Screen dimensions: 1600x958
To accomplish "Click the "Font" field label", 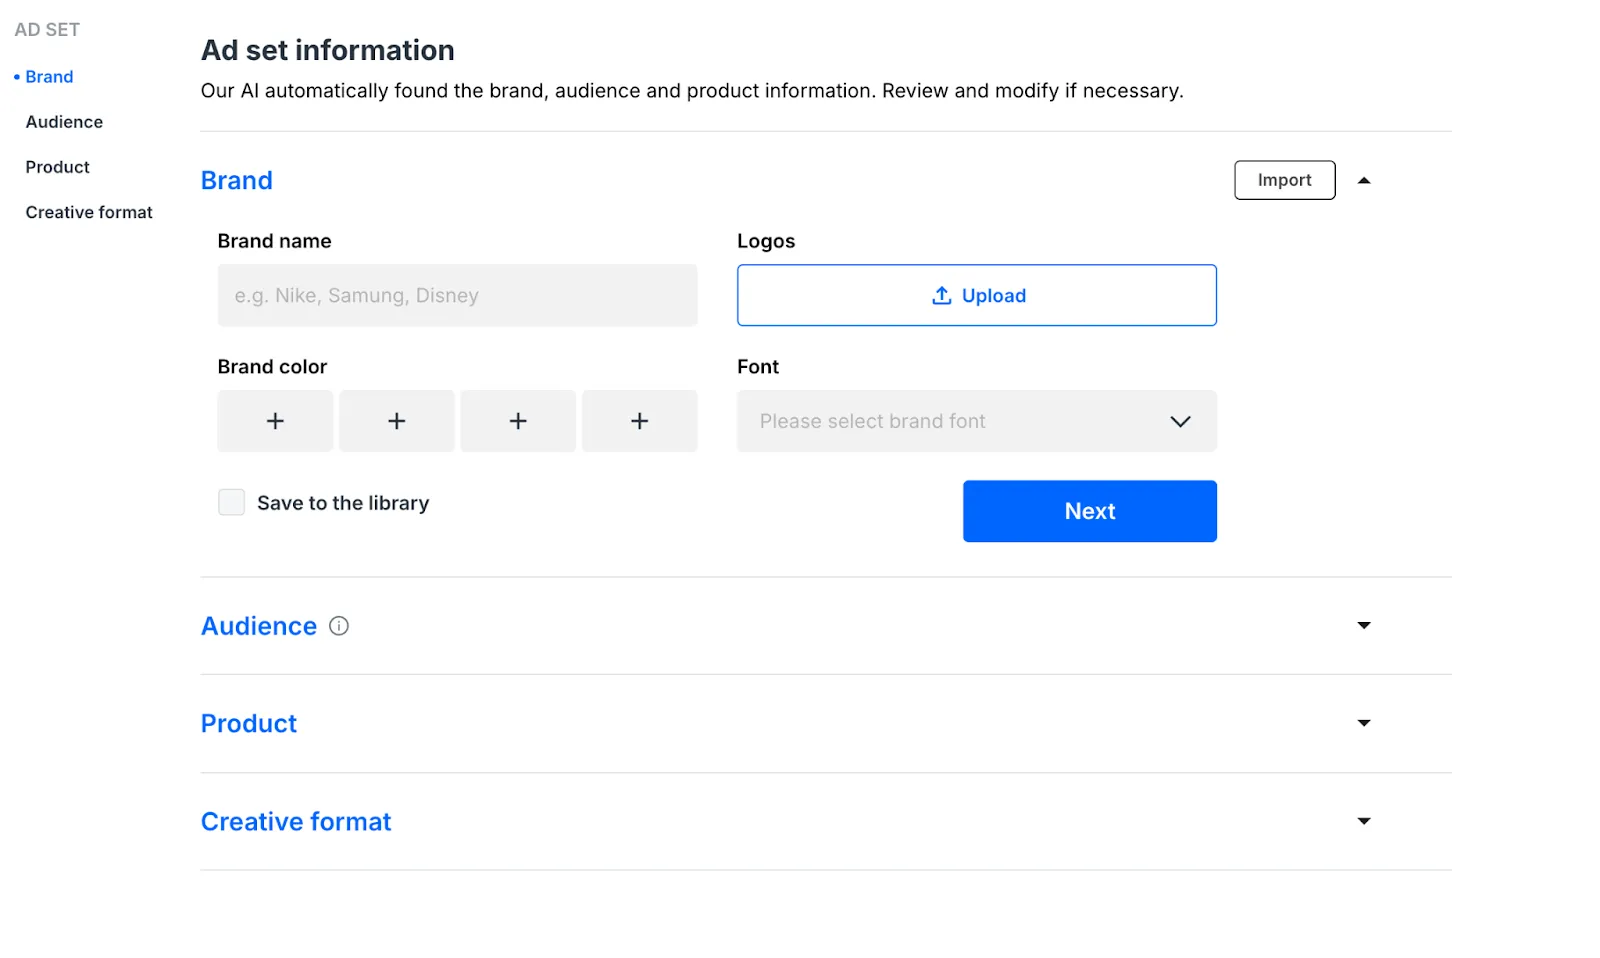I will [x=758, y=367].
